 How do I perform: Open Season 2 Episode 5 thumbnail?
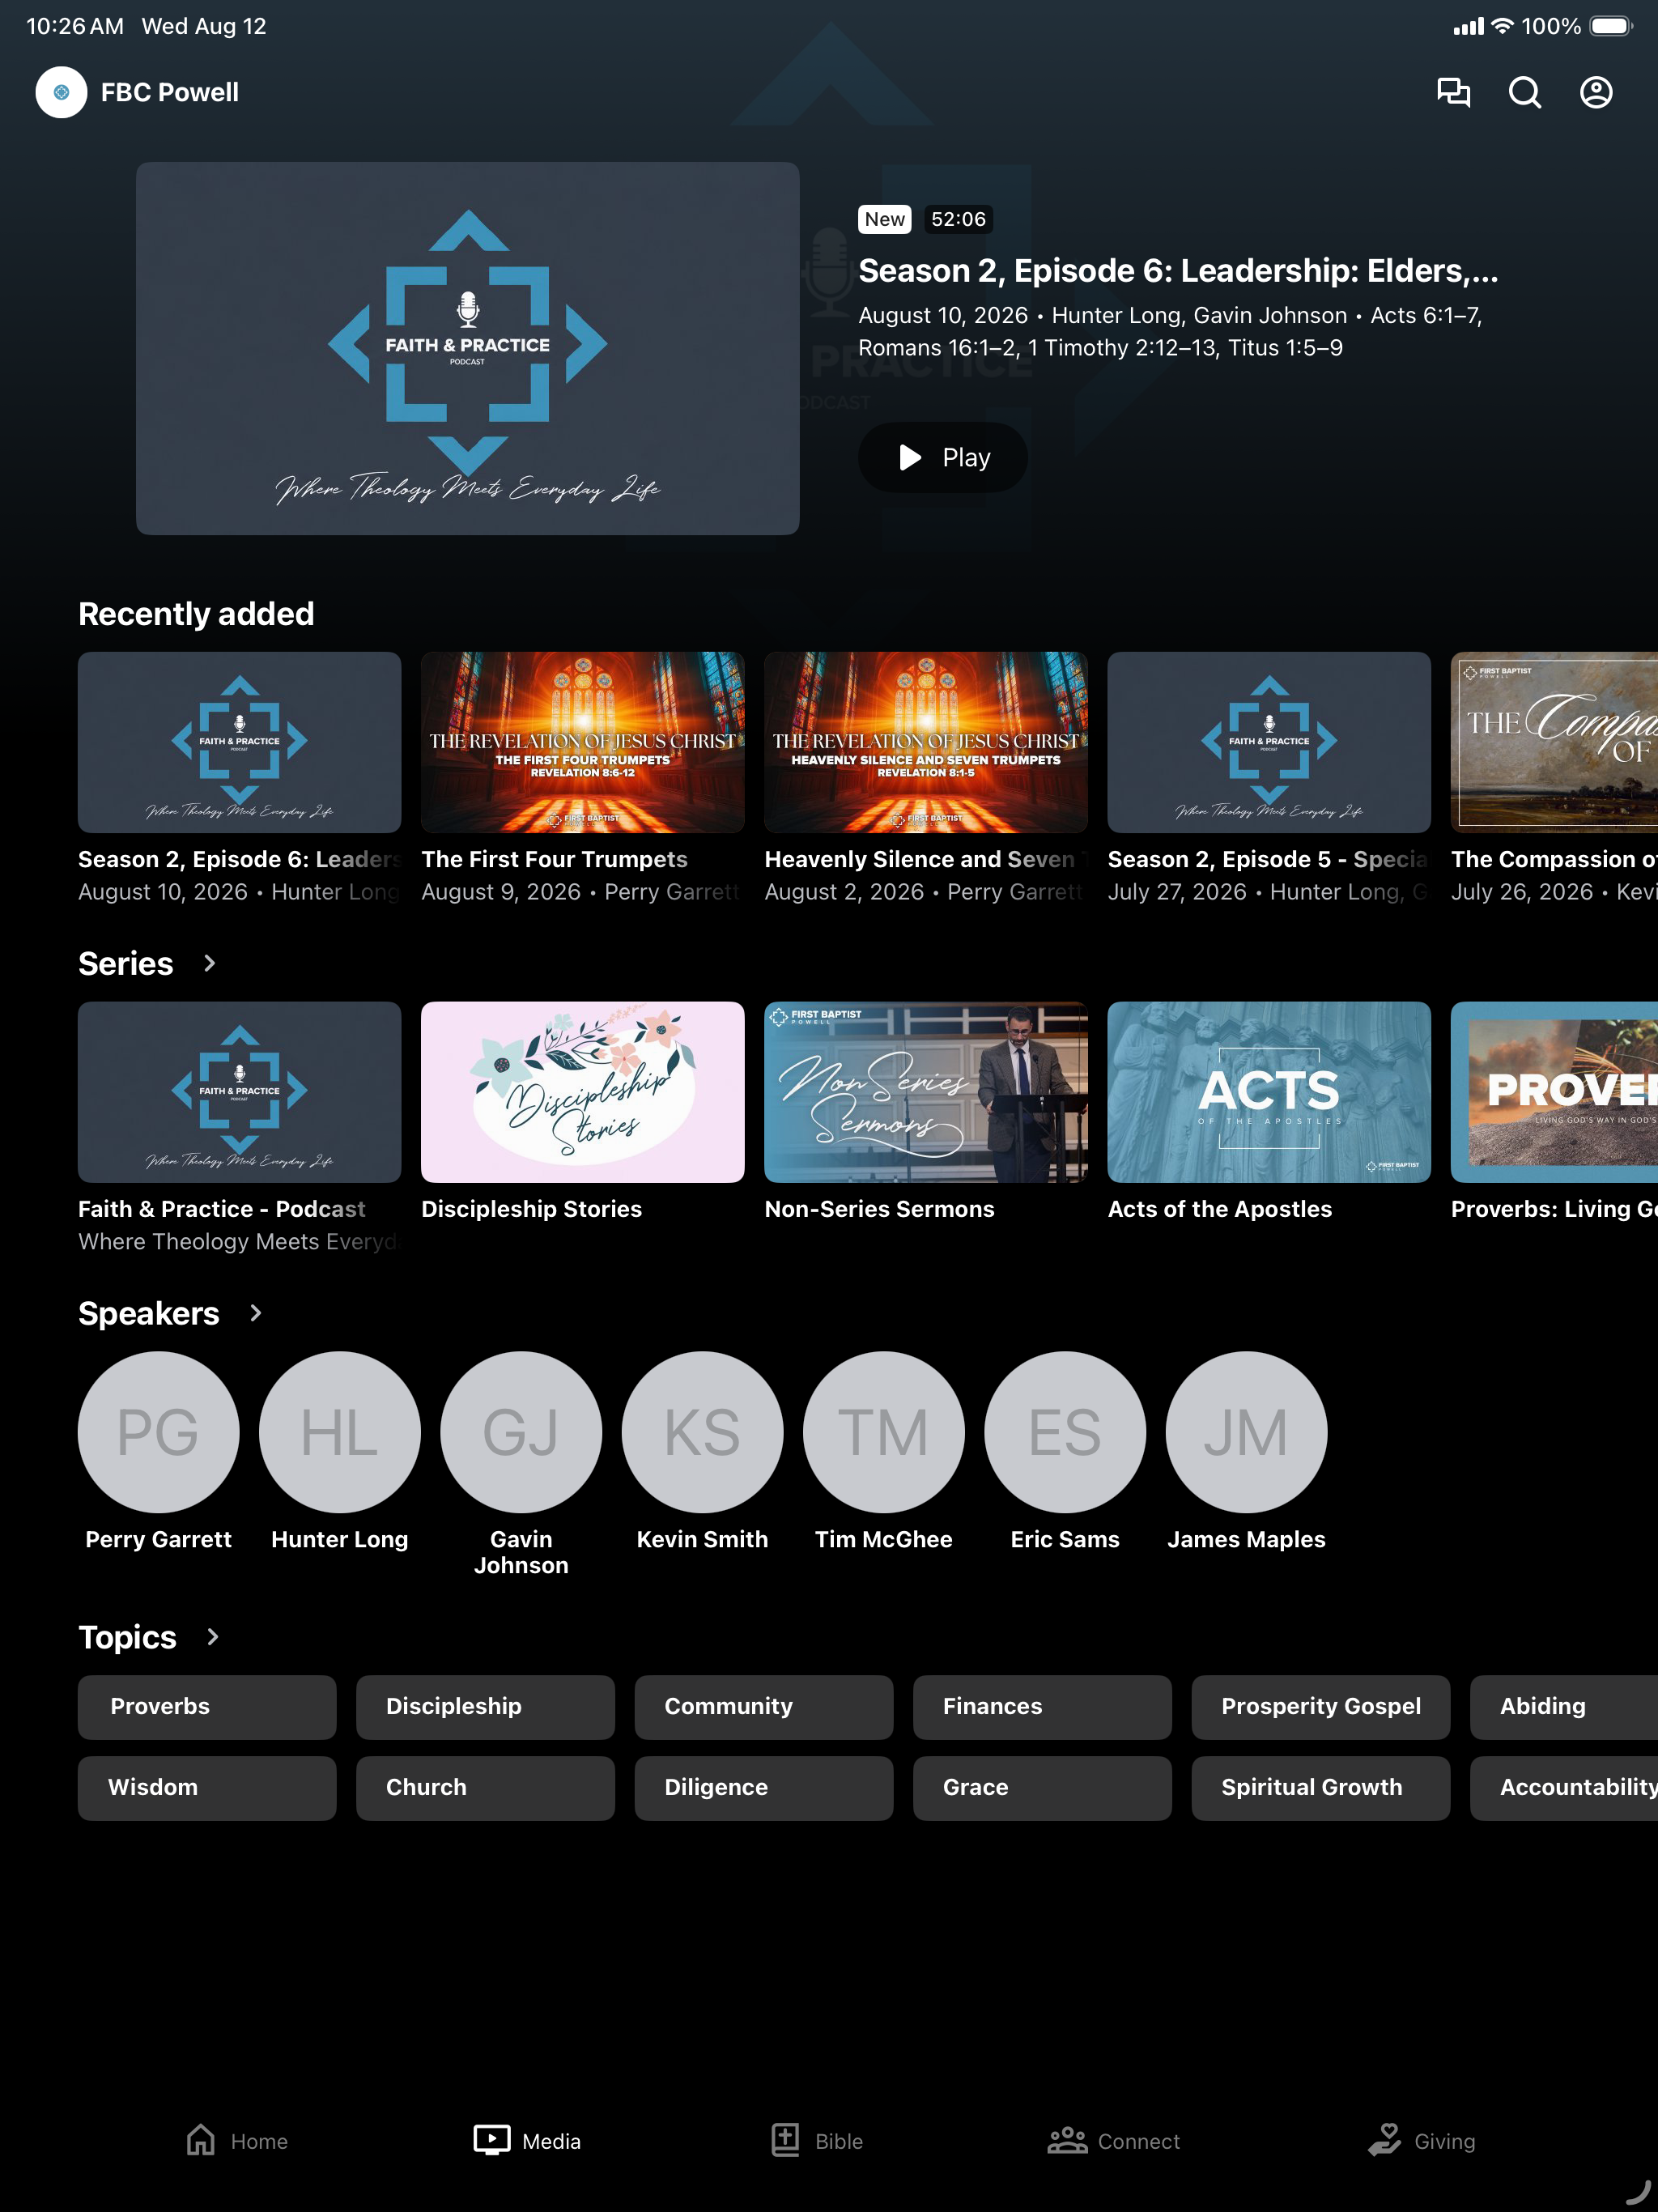click(1269, 742)
